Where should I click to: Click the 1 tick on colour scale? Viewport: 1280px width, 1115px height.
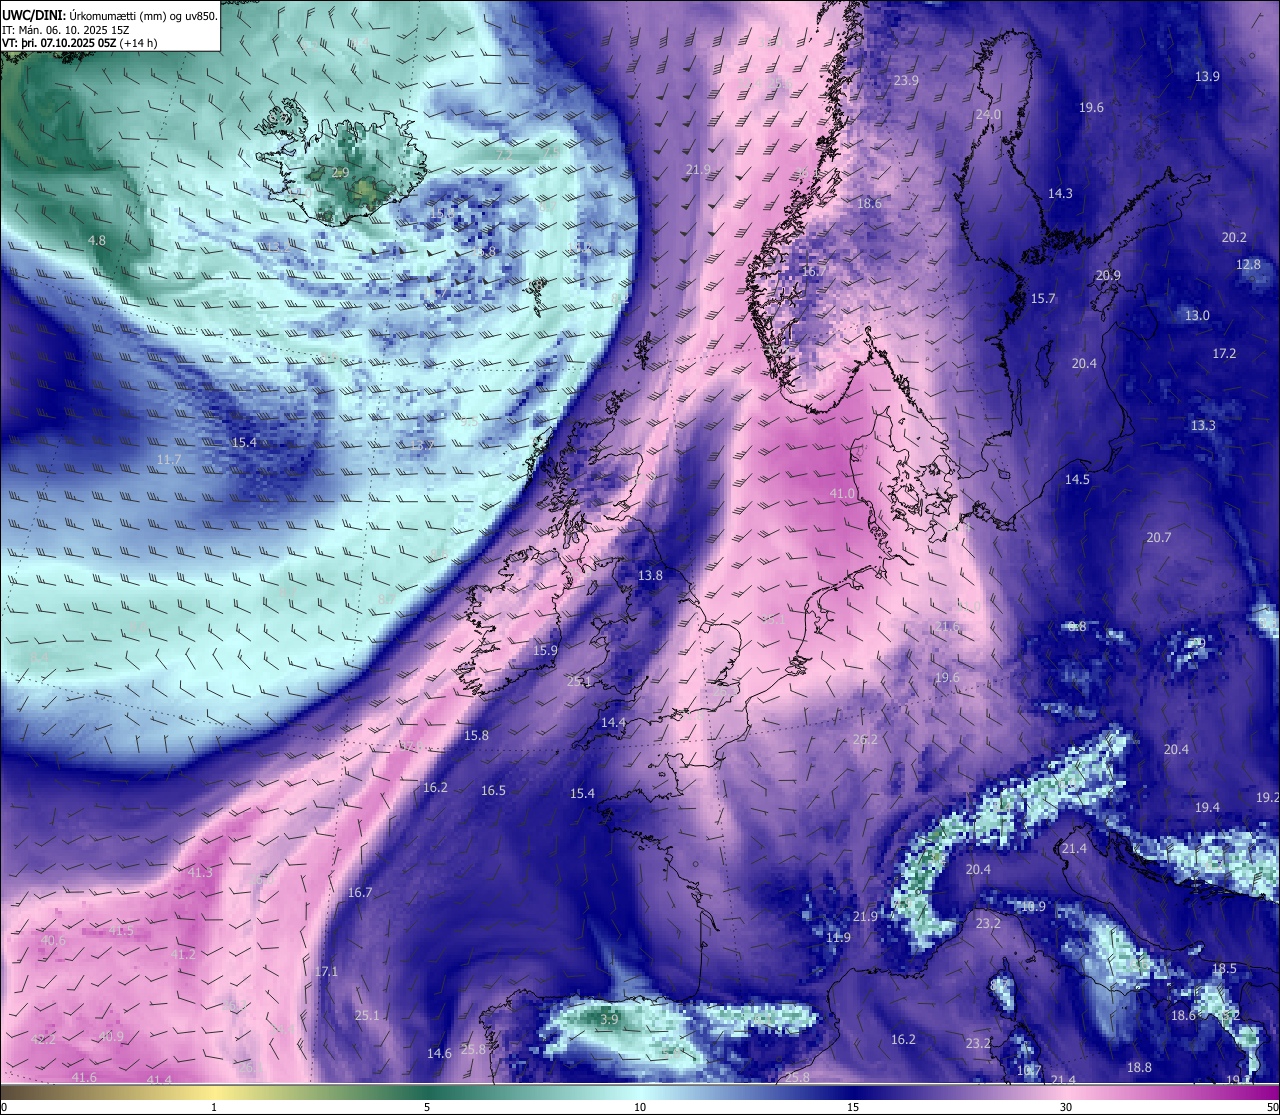click(x=214, y=1107)
